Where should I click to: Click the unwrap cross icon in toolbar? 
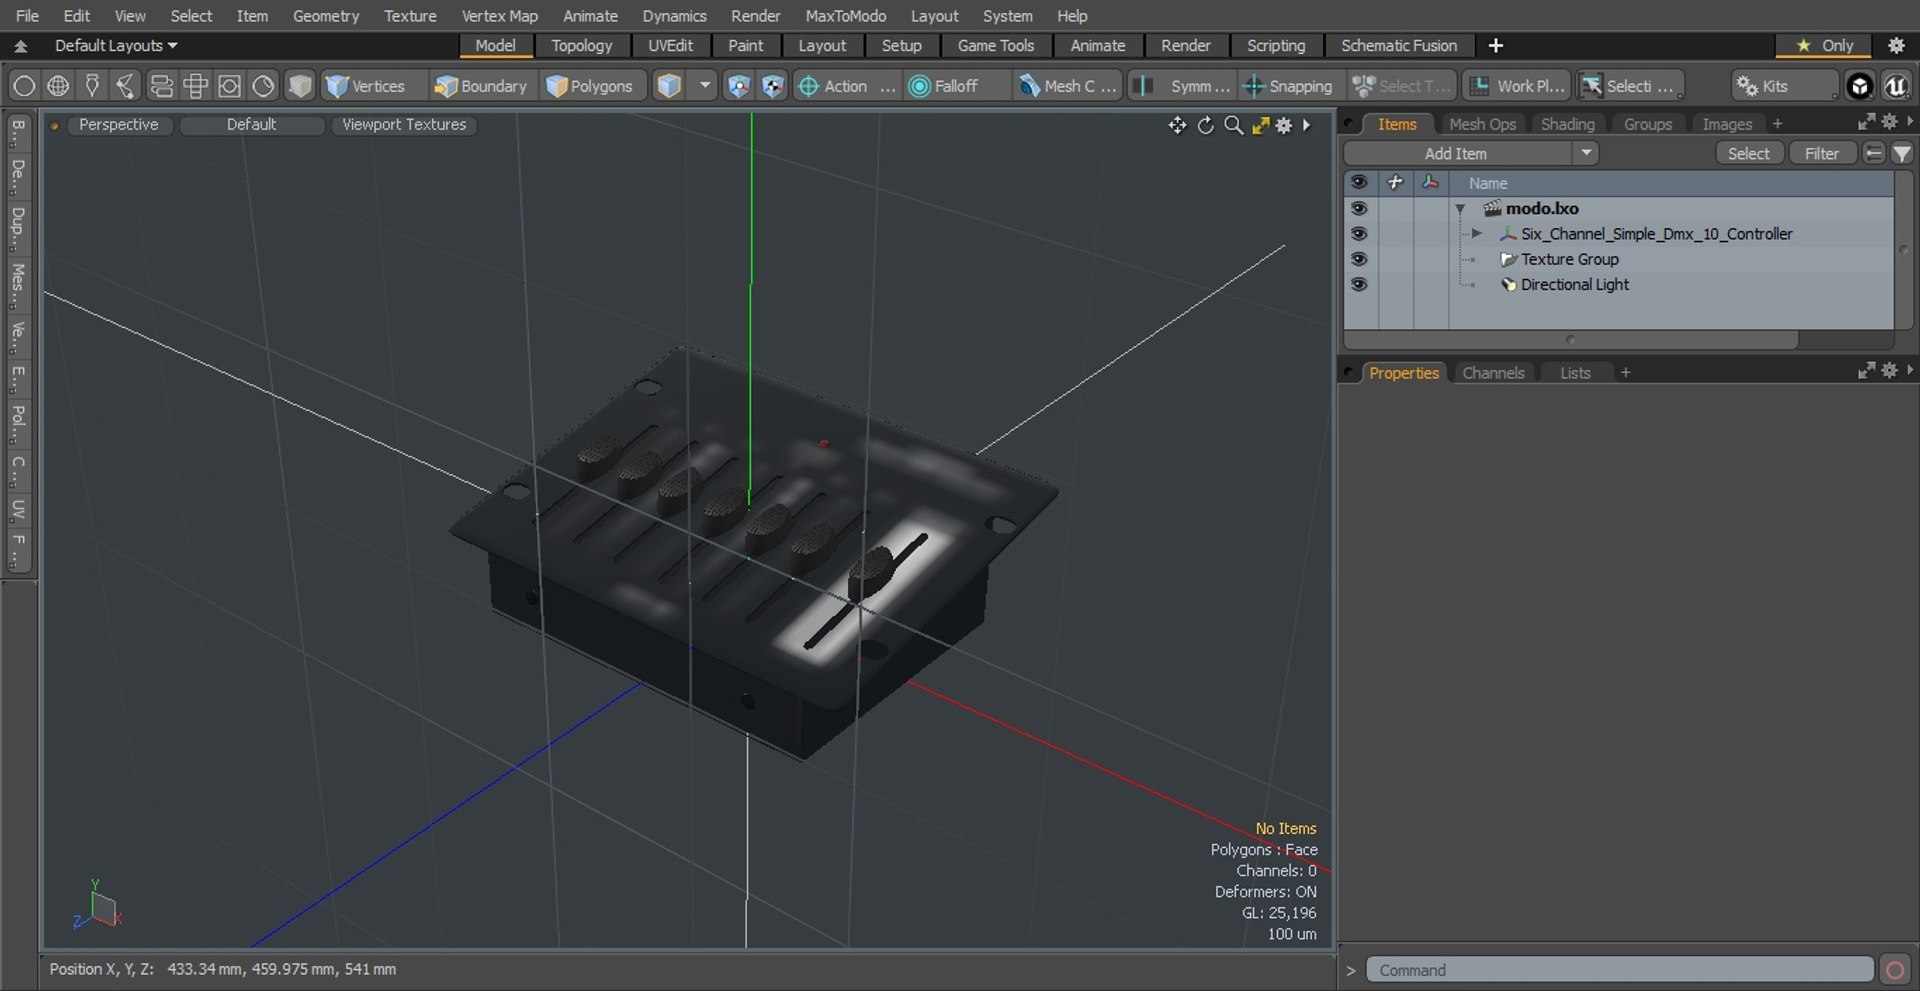(195, 86)
